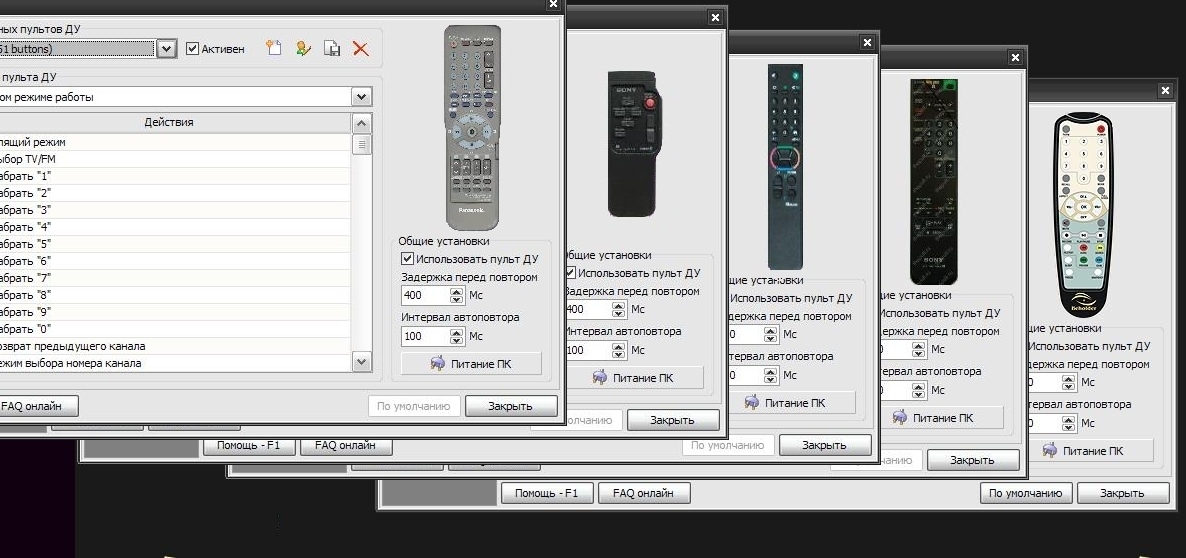Open the remote model dropdown (51 buttons)
The image size is (1186, 558).
pos(166,48)
